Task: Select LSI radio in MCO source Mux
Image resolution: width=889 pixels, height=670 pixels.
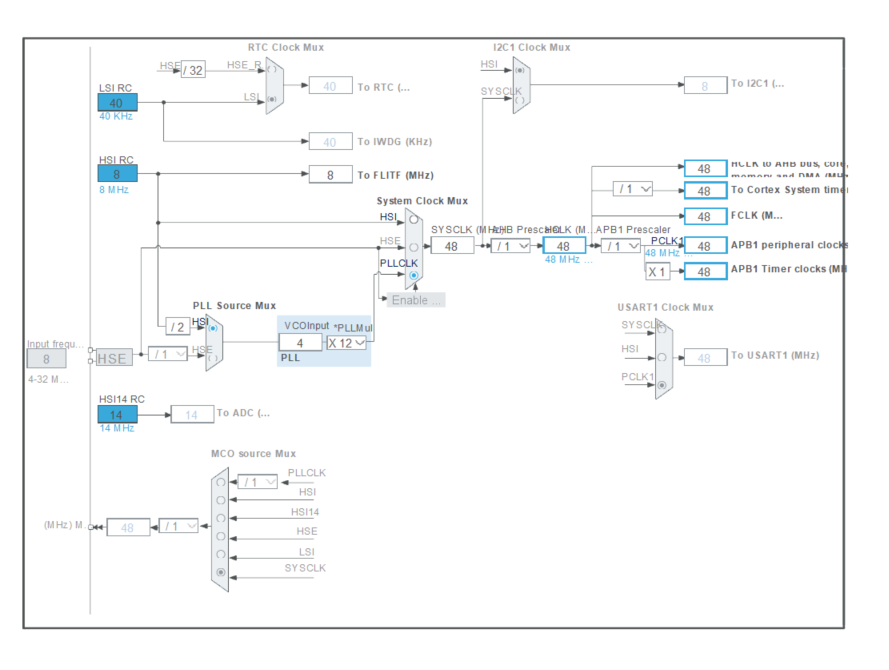Action: [221, 554]
